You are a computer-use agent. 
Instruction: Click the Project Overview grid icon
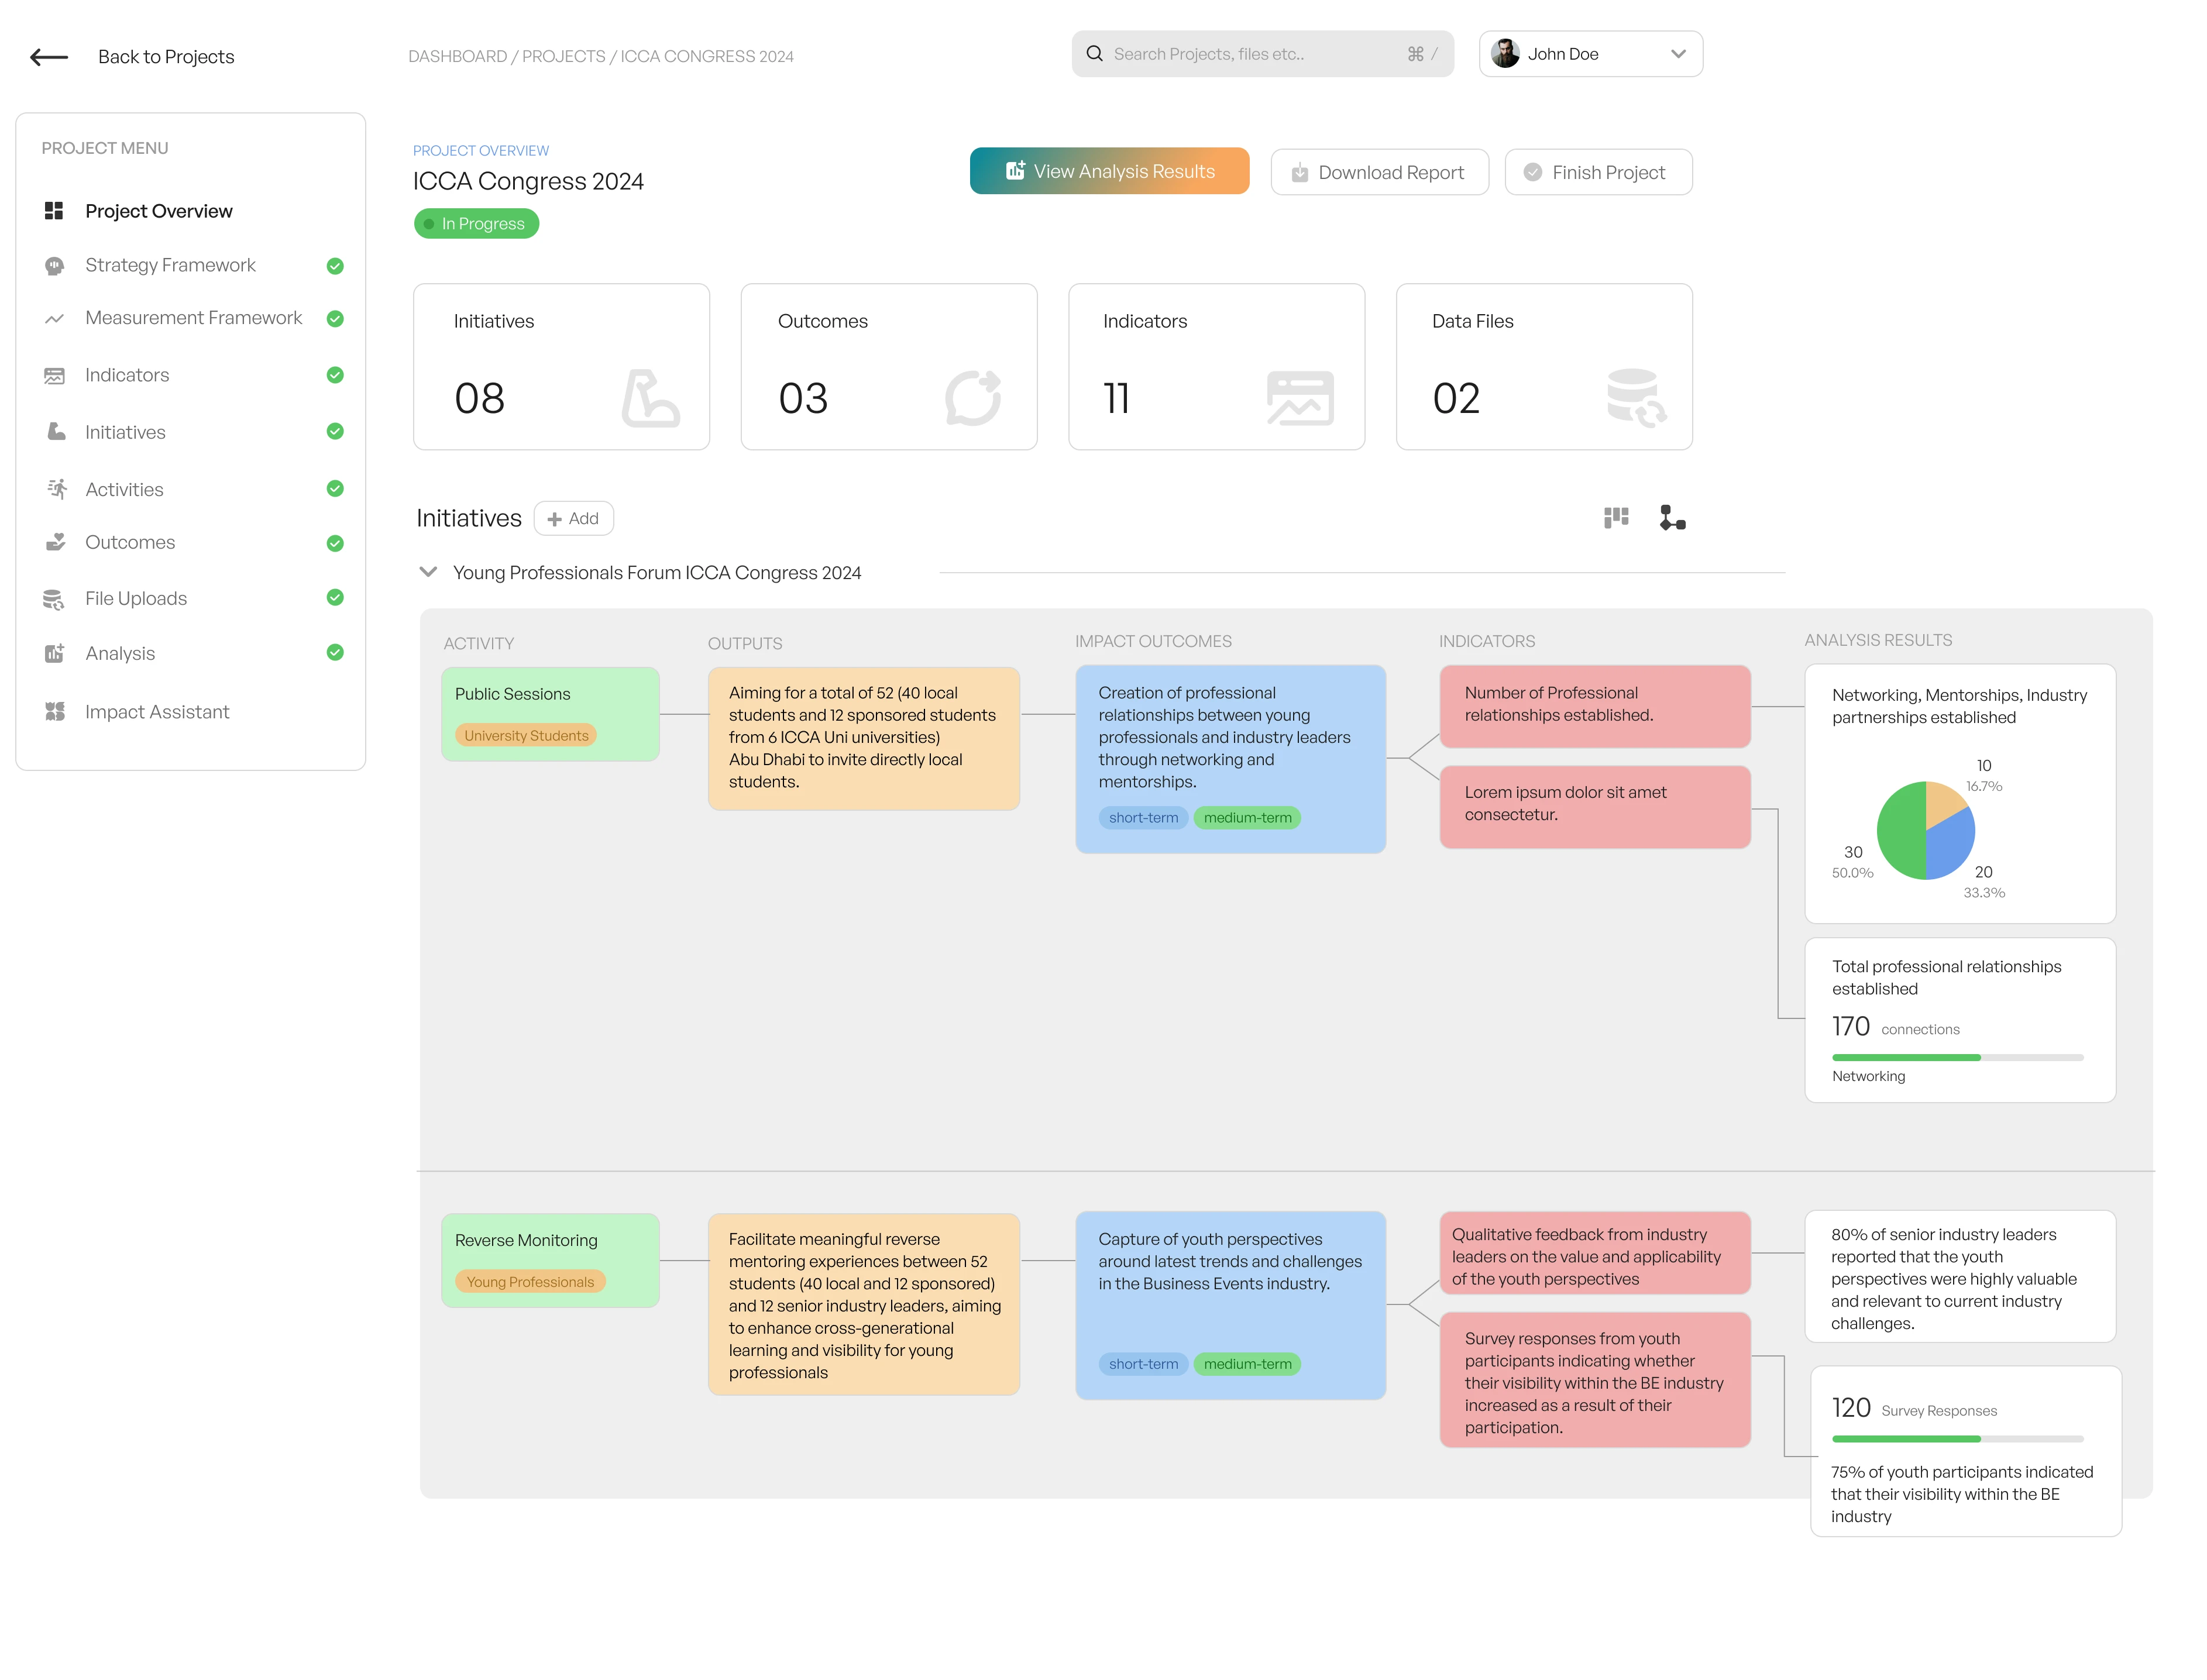click(x=54, y=211)
